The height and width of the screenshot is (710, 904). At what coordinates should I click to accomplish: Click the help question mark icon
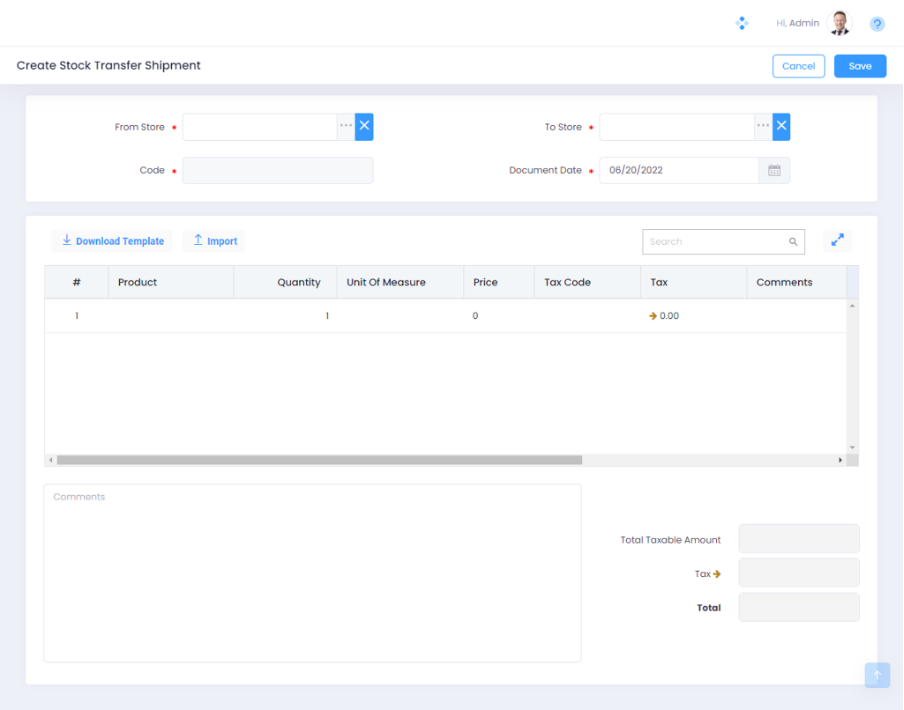pyautogui.click(x=877, y=24)
